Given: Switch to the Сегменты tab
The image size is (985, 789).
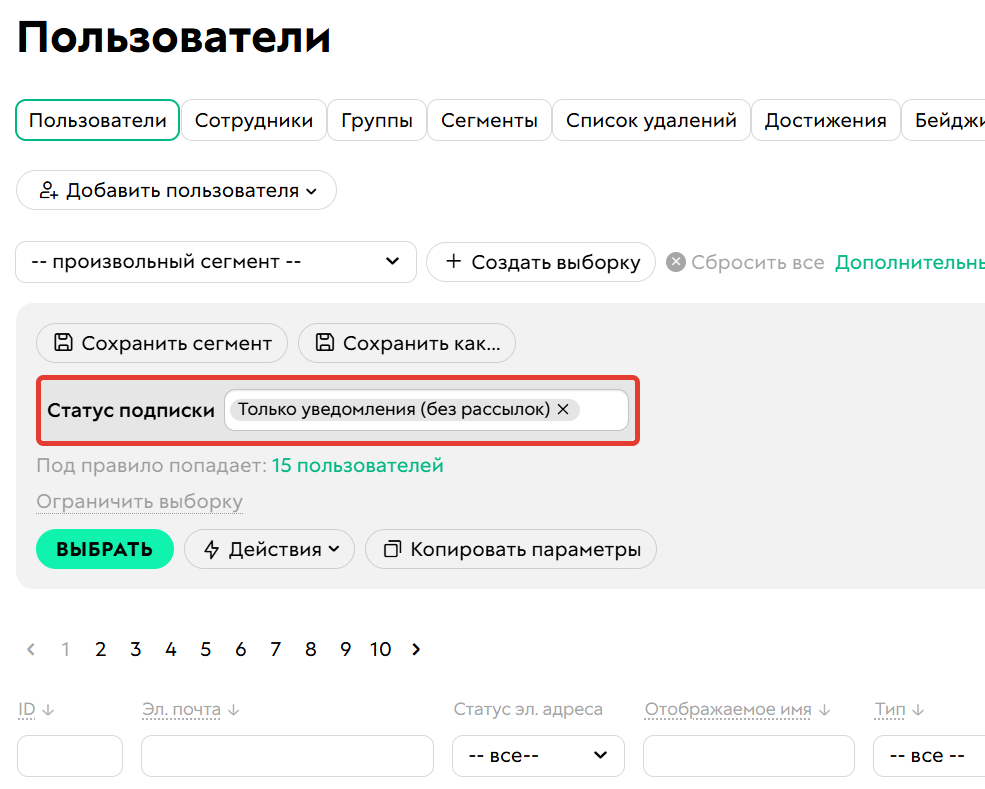Looking at the screenshot, I should [488, 119].
